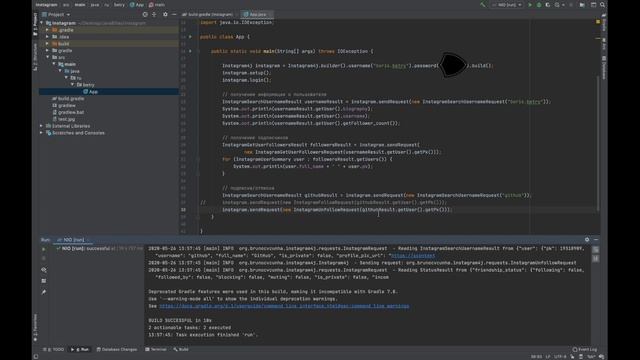This screenshot has width=640, height=360.
Task: Click the inspection warning indicator in editor
Action: click(598, 22)
